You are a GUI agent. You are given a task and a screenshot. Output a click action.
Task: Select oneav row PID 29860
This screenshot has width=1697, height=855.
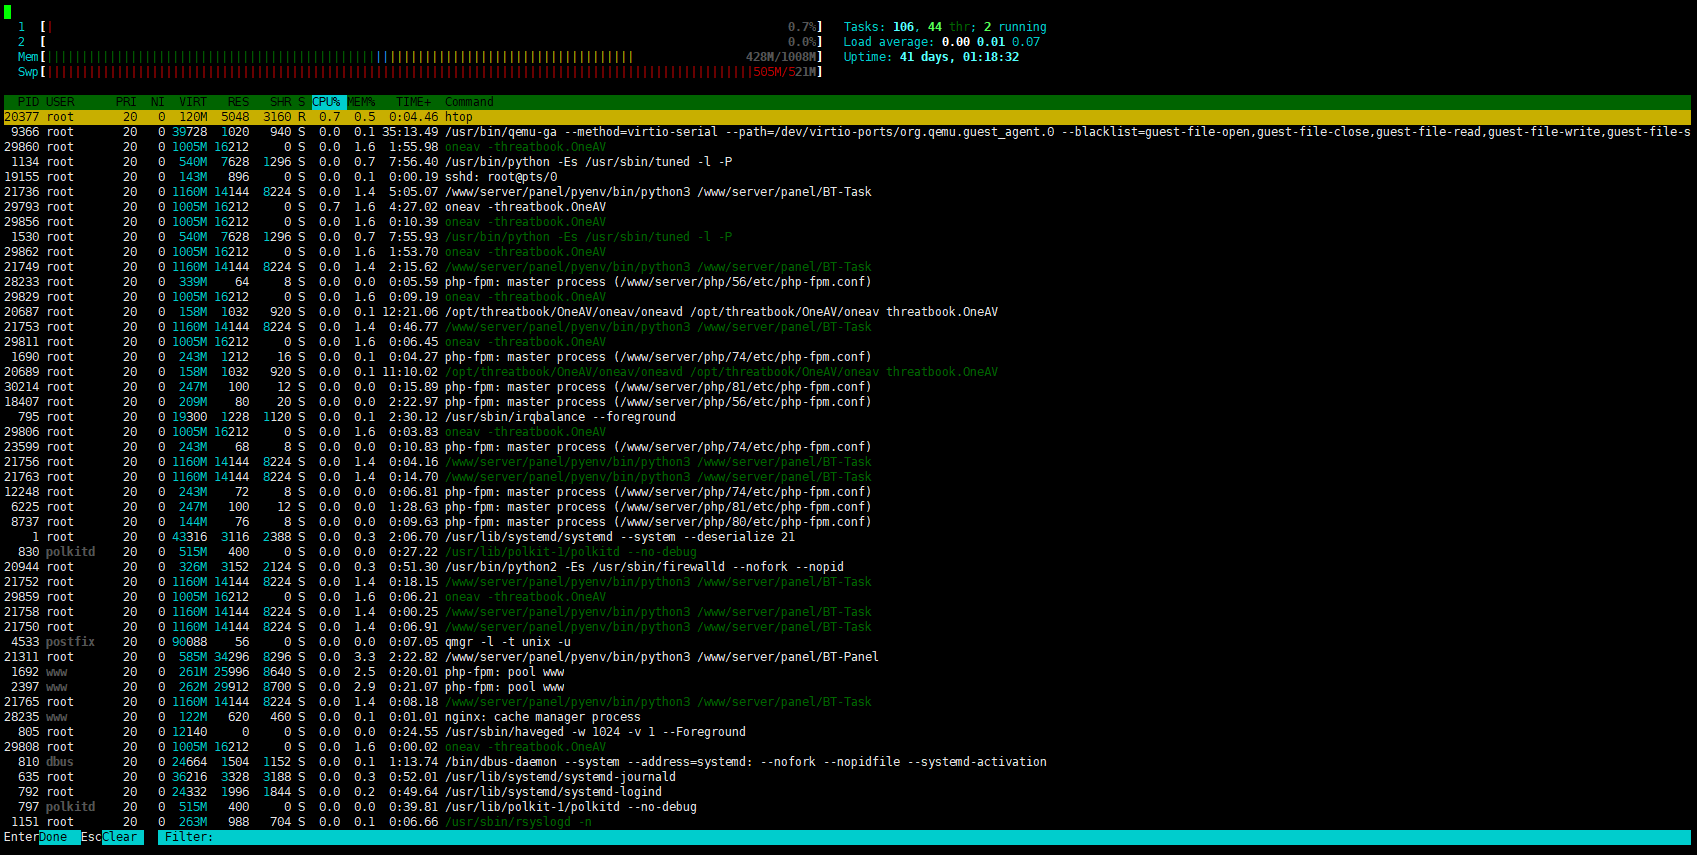(847, 147)
